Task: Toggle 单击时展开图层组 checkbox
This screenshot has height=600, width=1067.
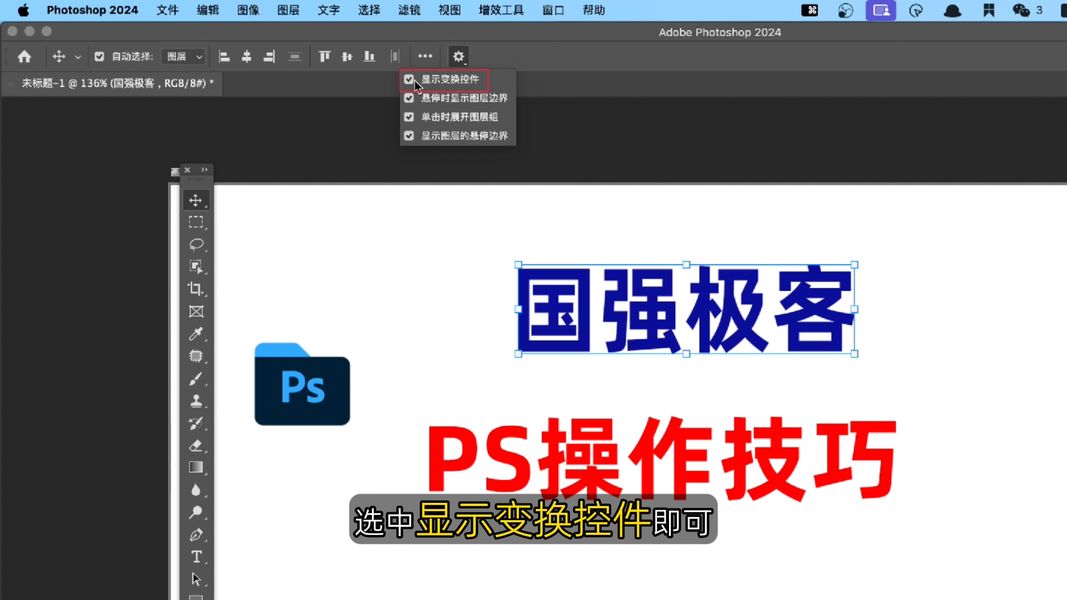Action: coord(409,117)
